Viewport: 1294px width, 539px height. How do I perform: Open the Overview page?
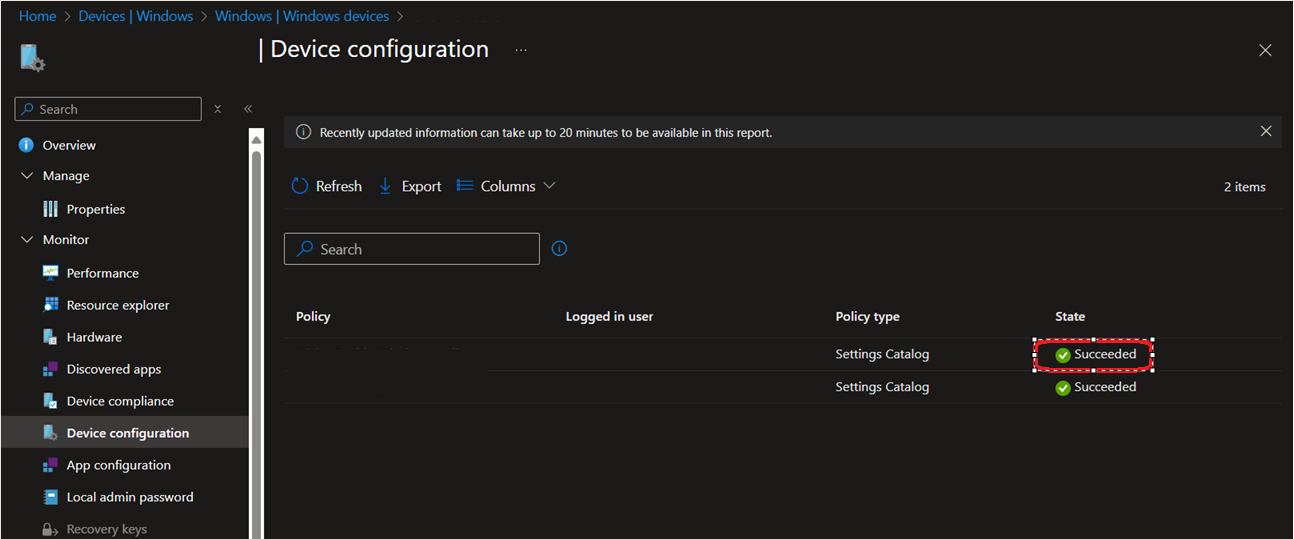[x=69, y=145]
